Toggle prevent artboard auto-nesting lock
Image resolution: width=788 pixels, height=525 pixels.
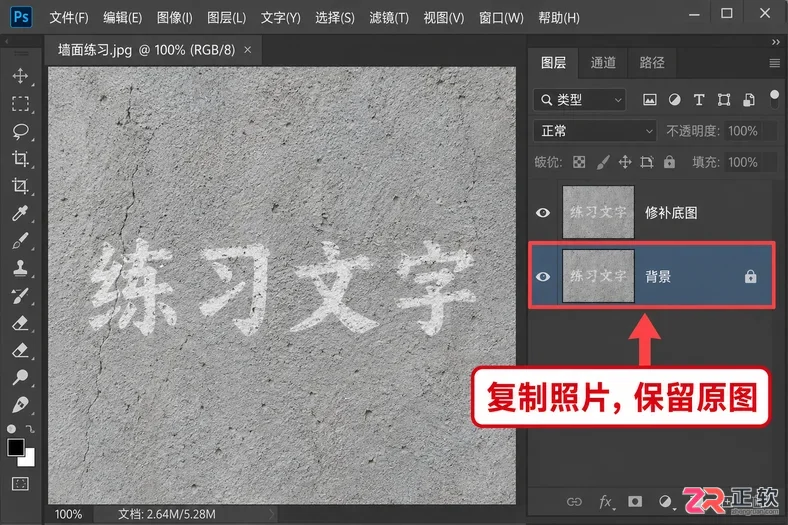tap(647, 162)
